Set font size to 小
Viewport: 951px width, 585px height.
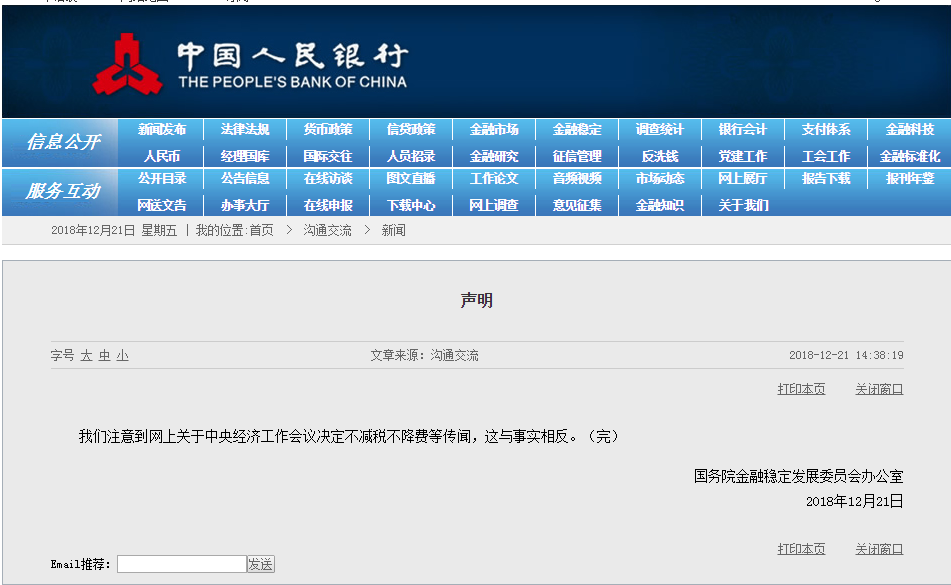click(x=122, y=356)
